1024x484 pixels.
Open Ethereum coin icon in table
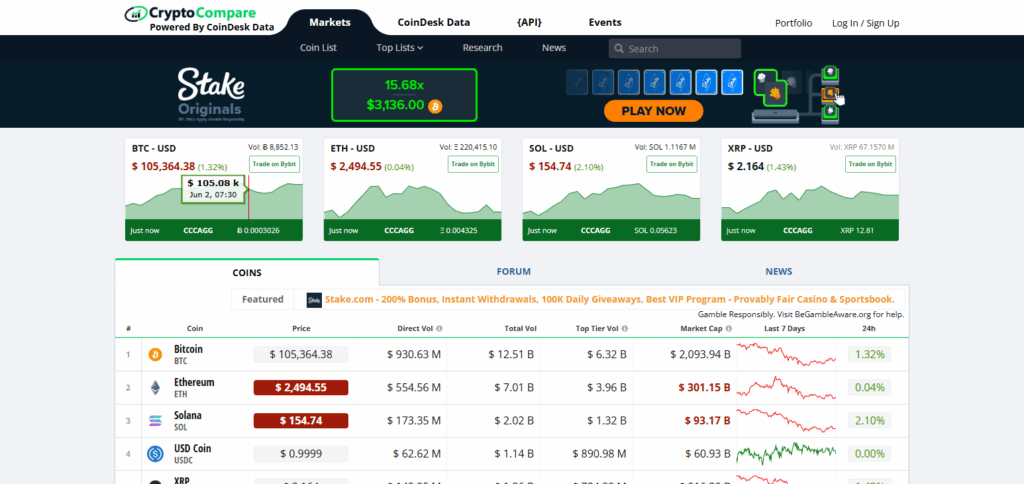(x=155, y=388)
